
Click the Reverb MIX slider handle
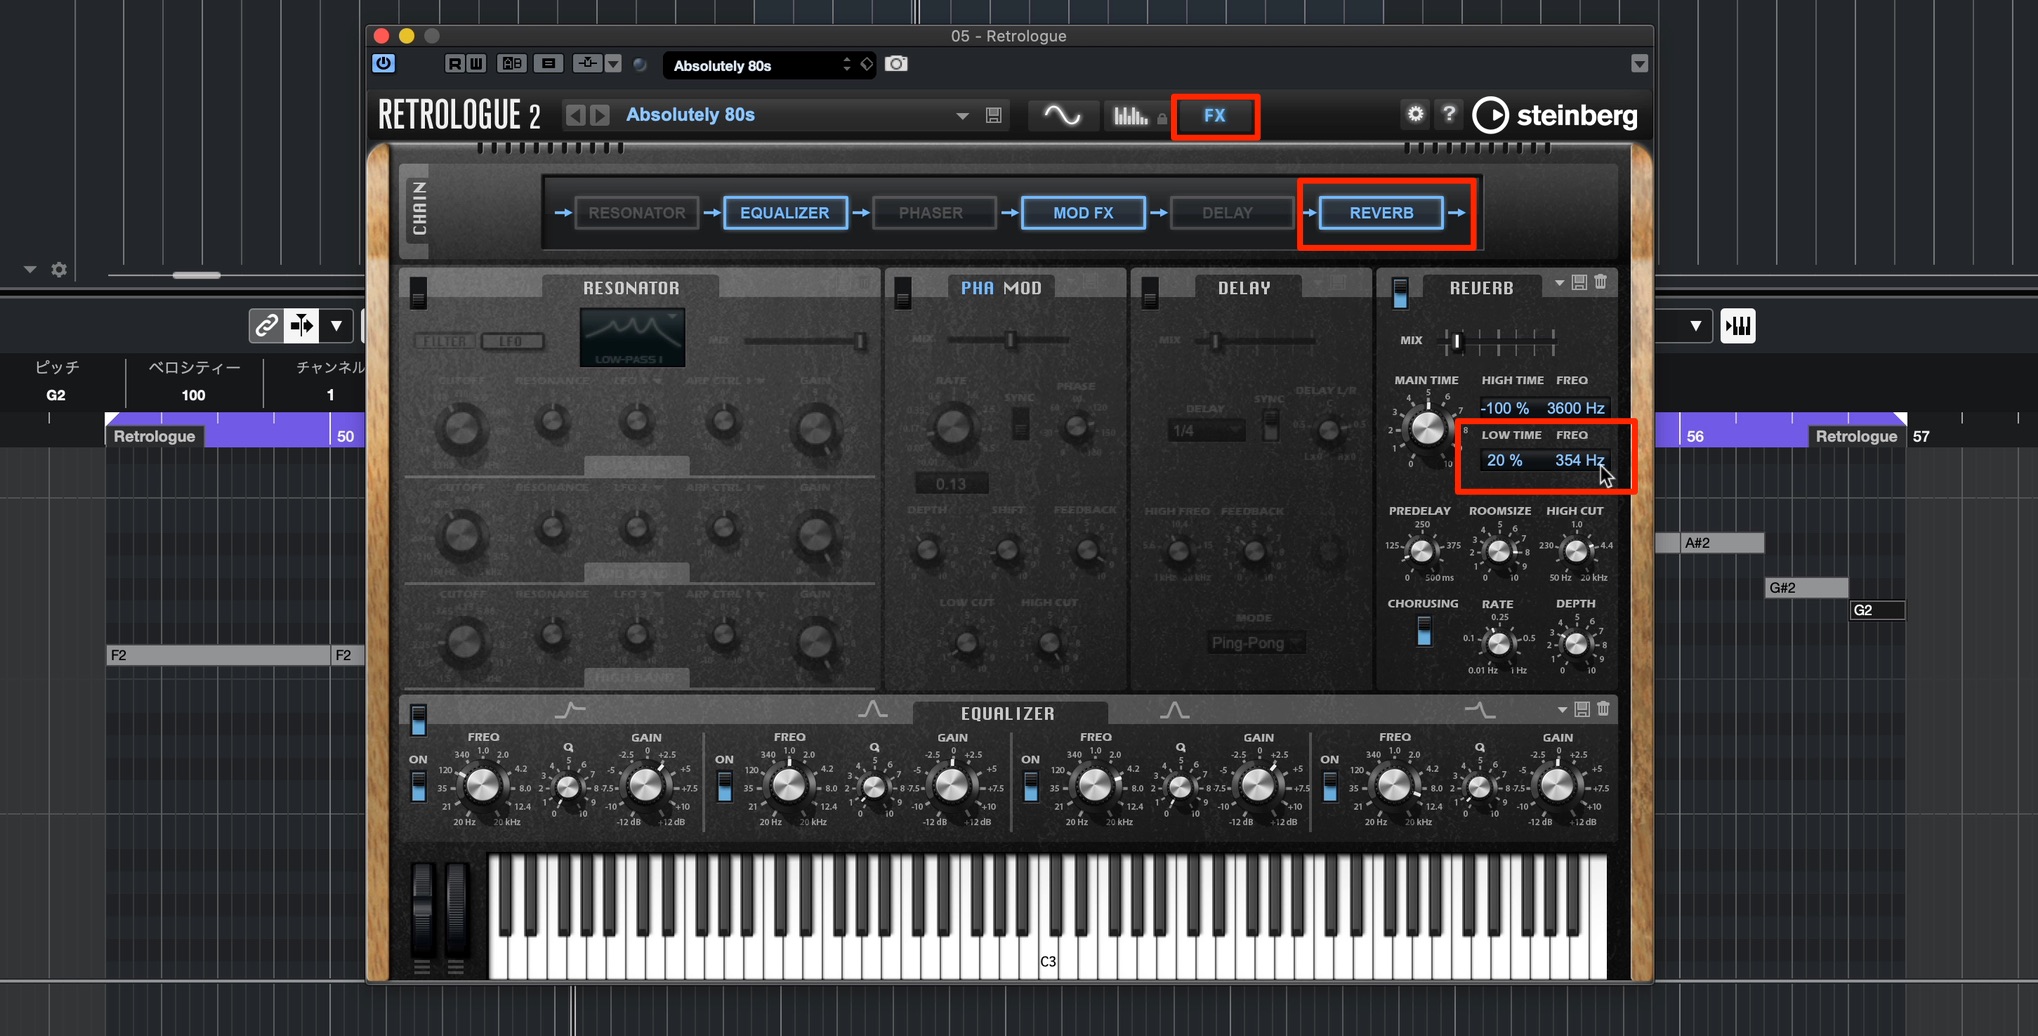(x=1457, y=342)
